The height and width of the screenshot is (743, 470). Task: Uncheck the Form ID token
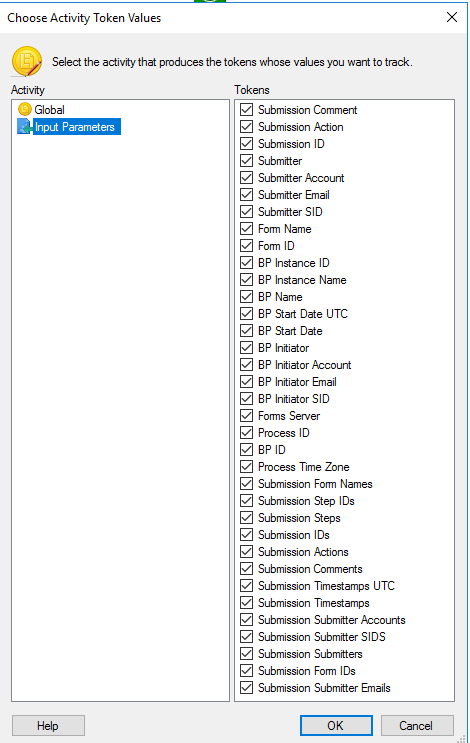pyautogui.click(x=246, y=245)
